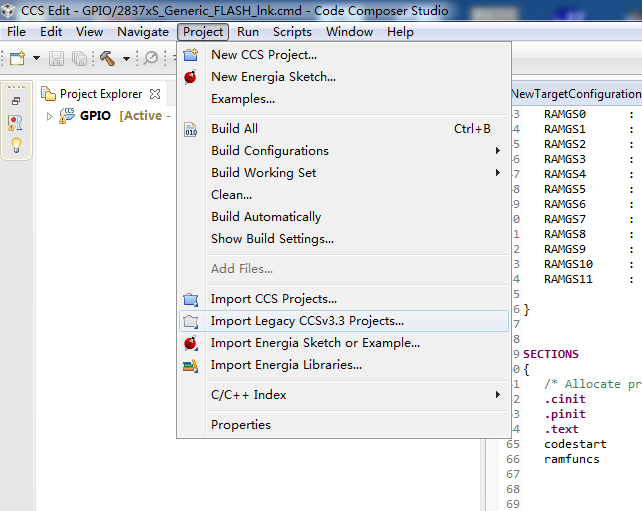Screen dimensions: 642x511
Task: Click the Import Energia Sketch icon
Action: (191, 343)
